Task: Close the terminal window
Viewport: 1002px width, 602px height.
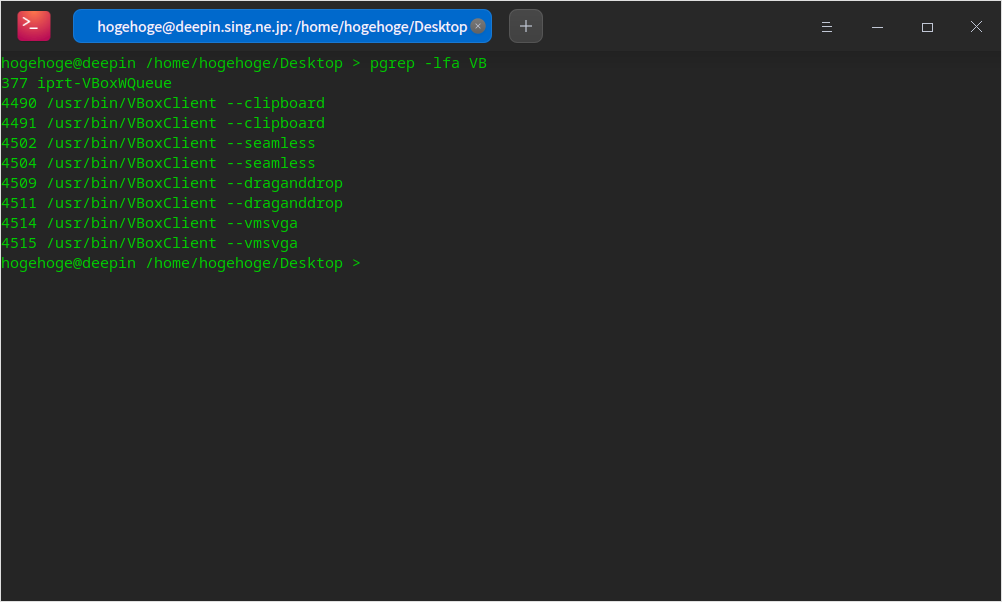Action: click(976, 27)
